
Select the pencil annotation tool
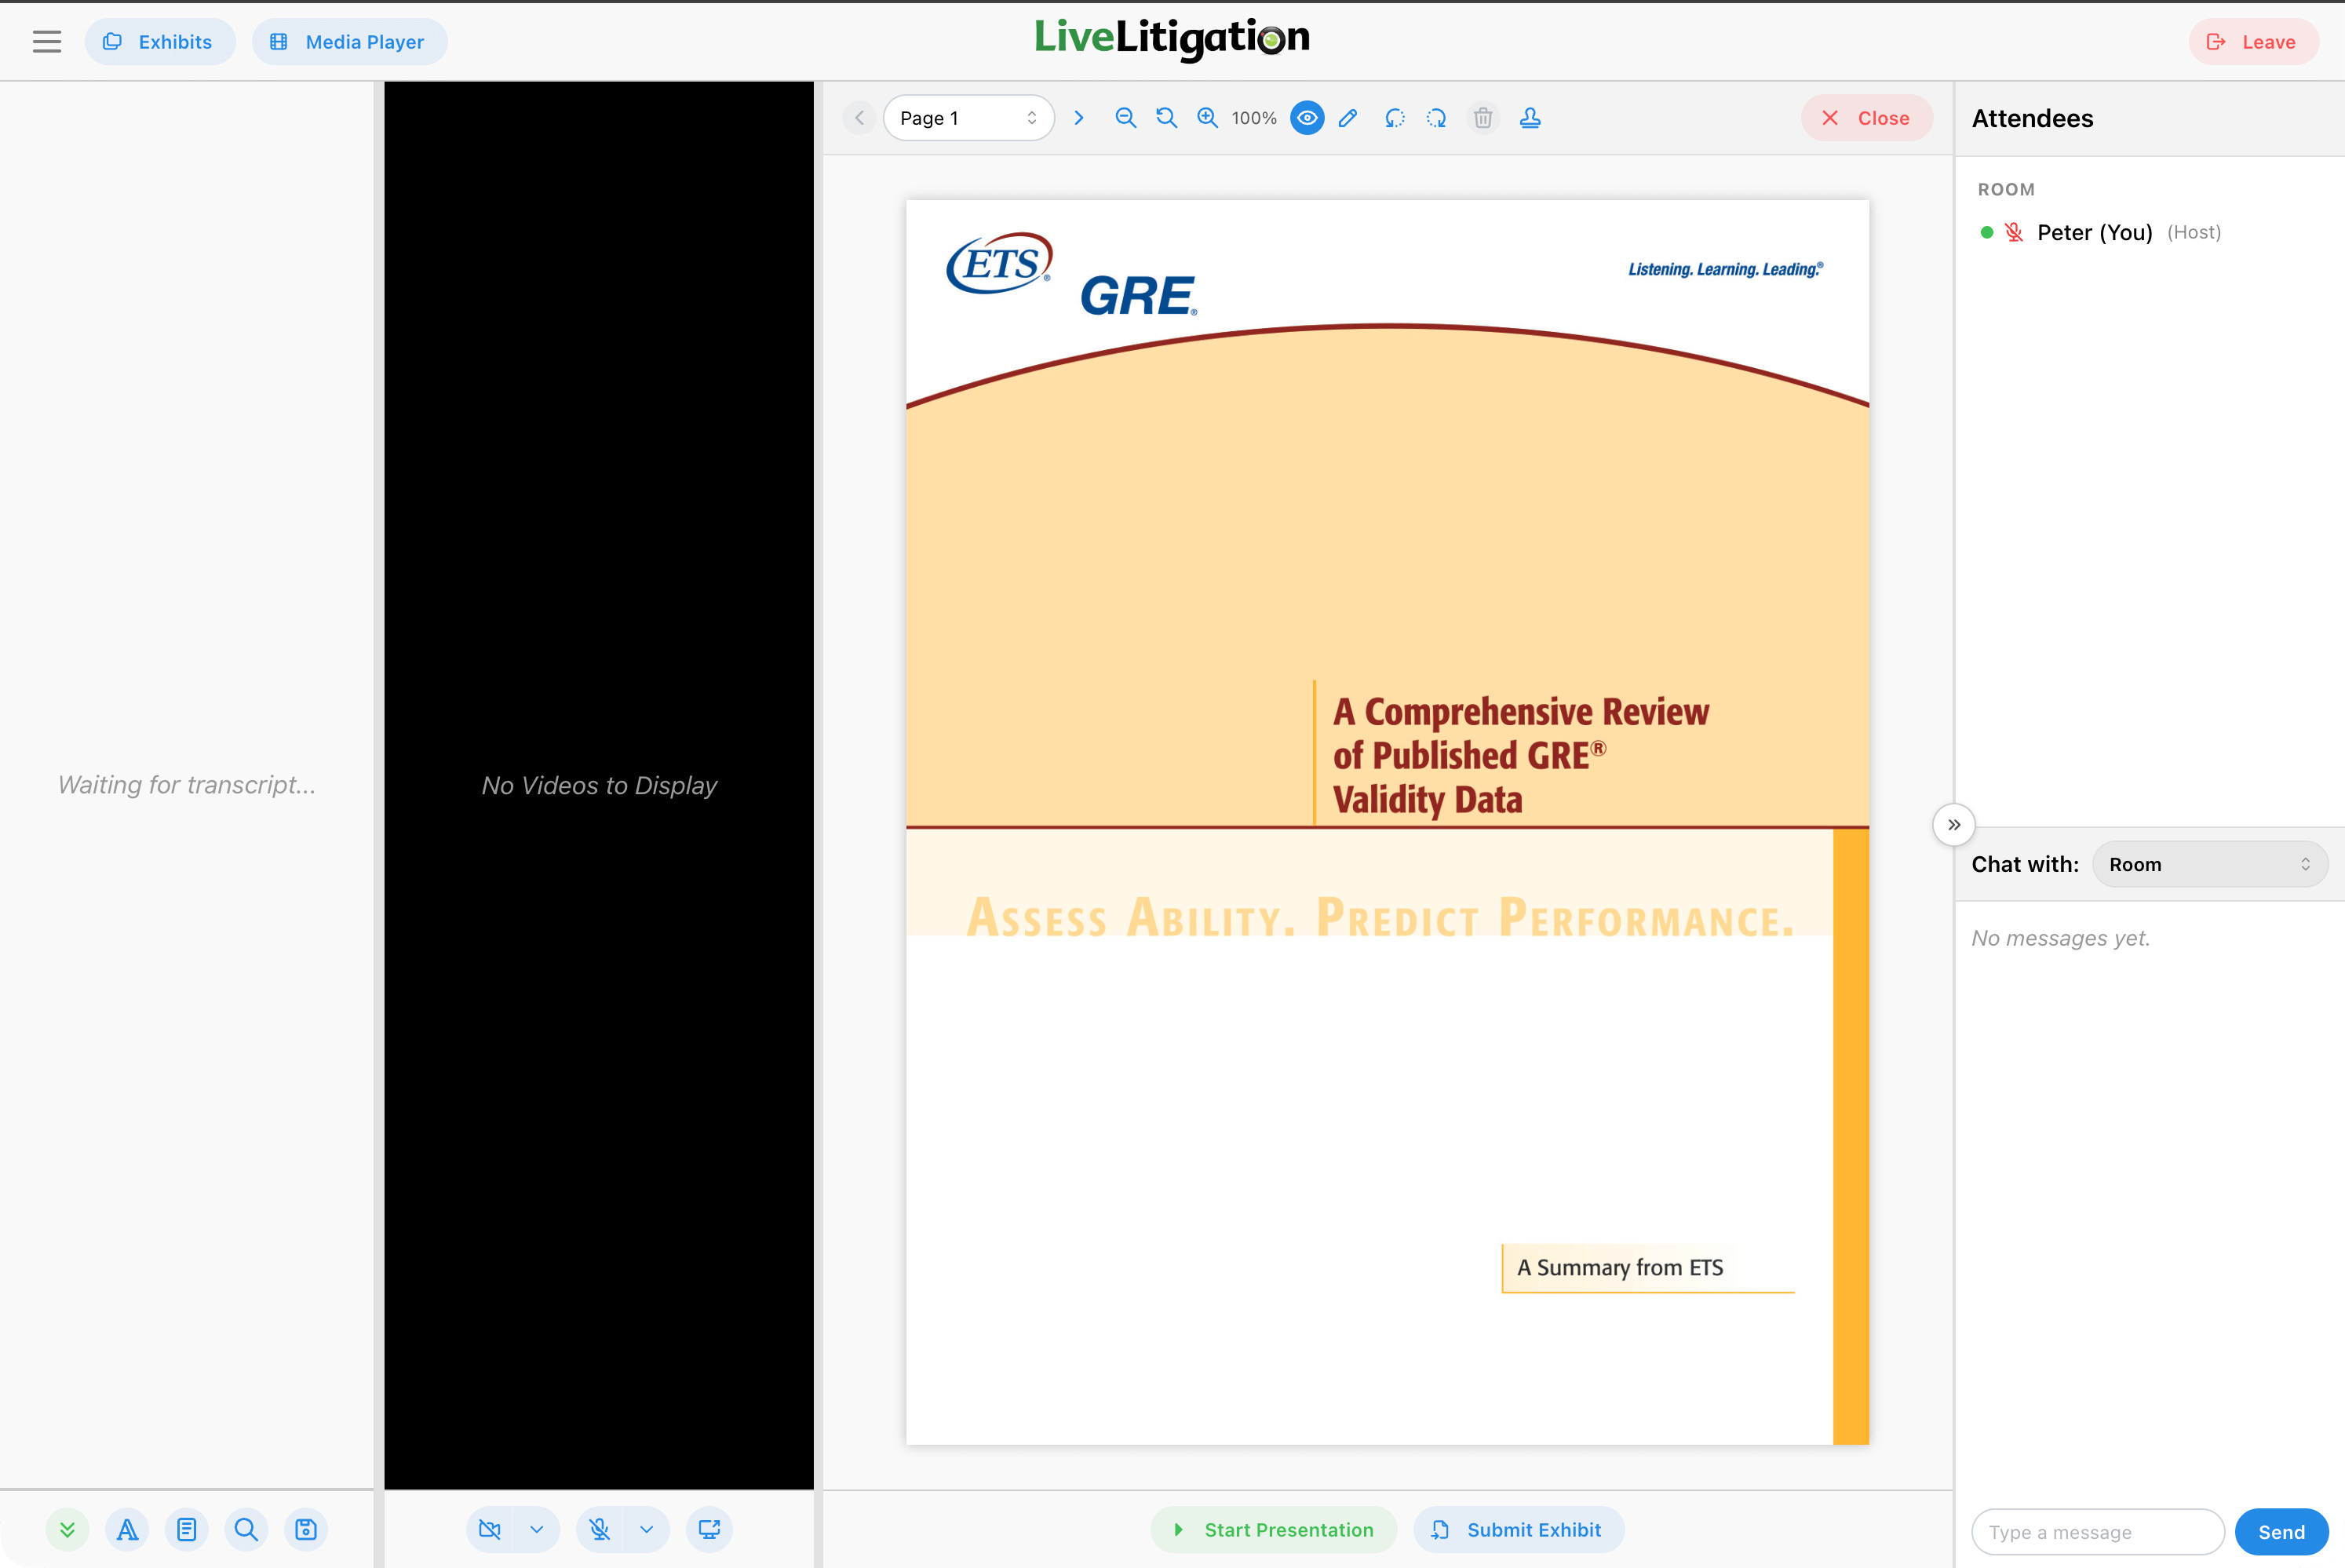1348,118
